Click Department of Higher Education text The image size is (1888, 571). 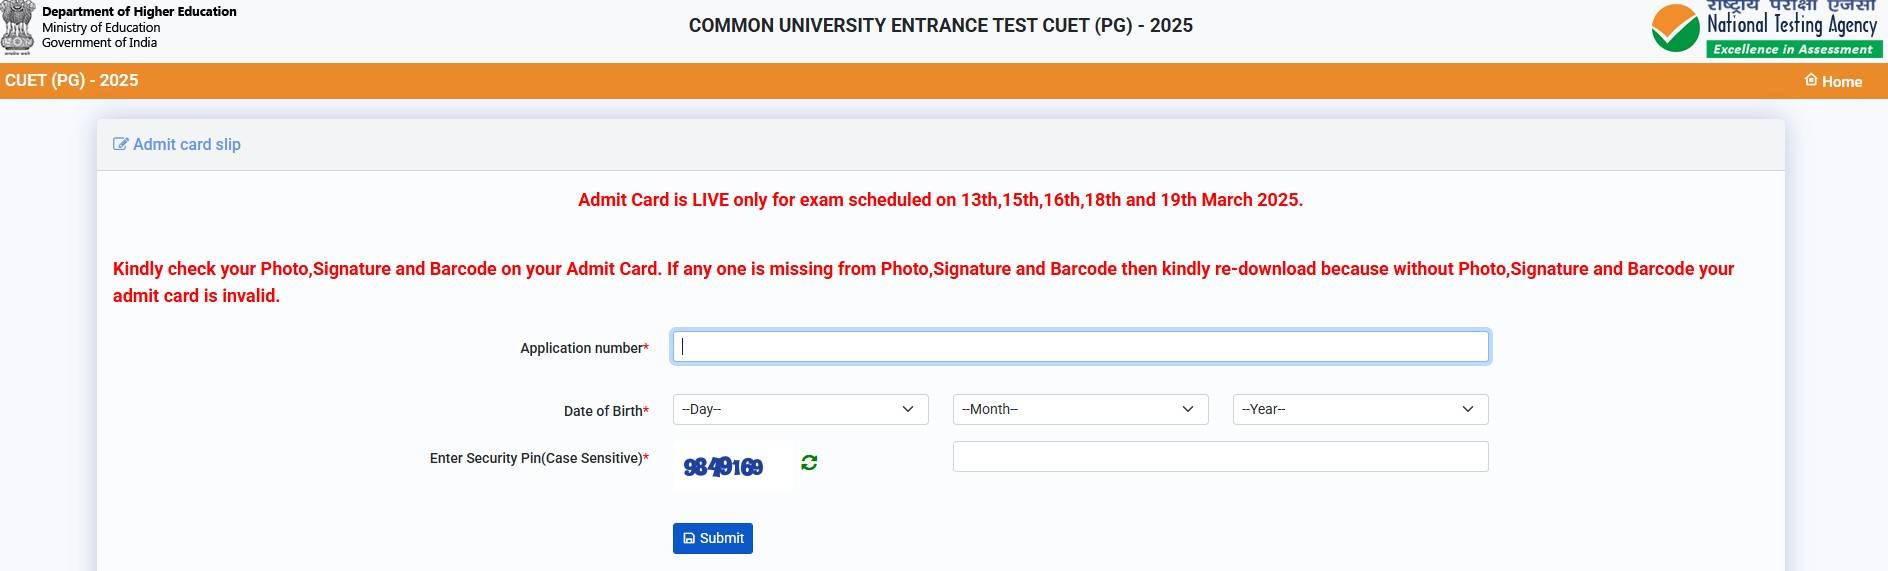[x=139, y=12]
